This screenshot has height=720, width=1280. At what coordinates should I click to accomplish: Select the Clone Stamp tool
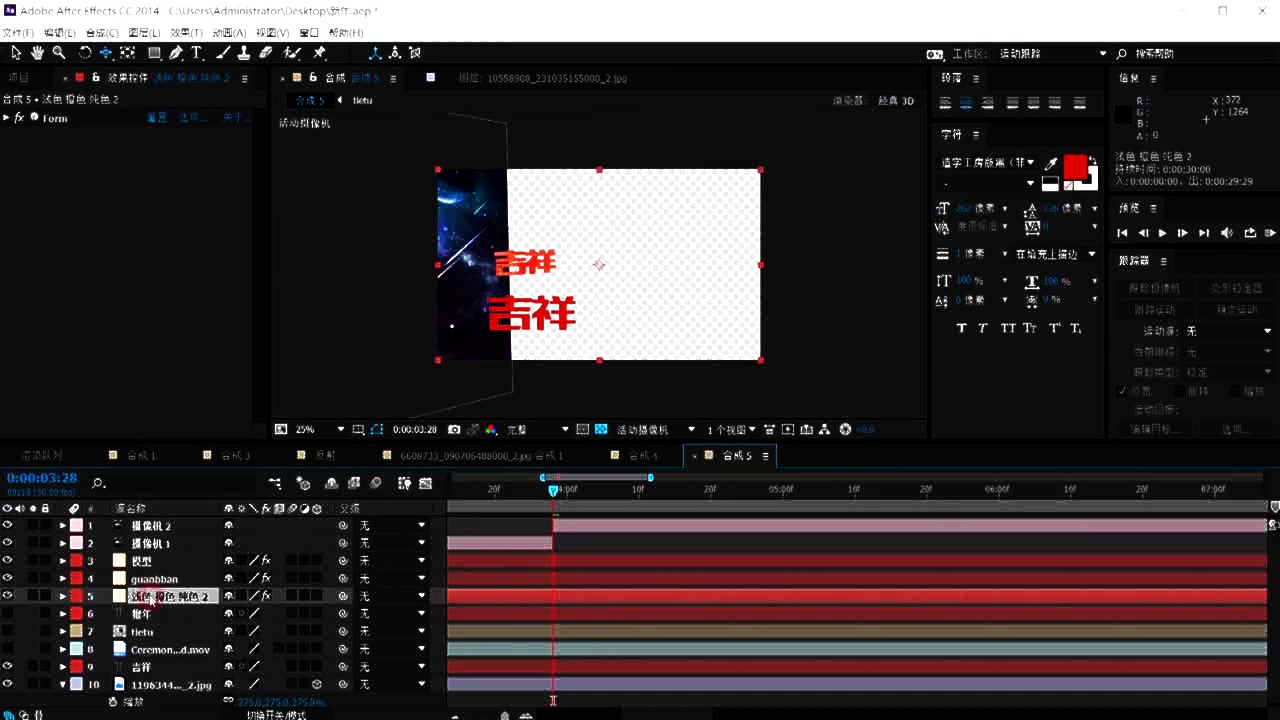point(244,53)
